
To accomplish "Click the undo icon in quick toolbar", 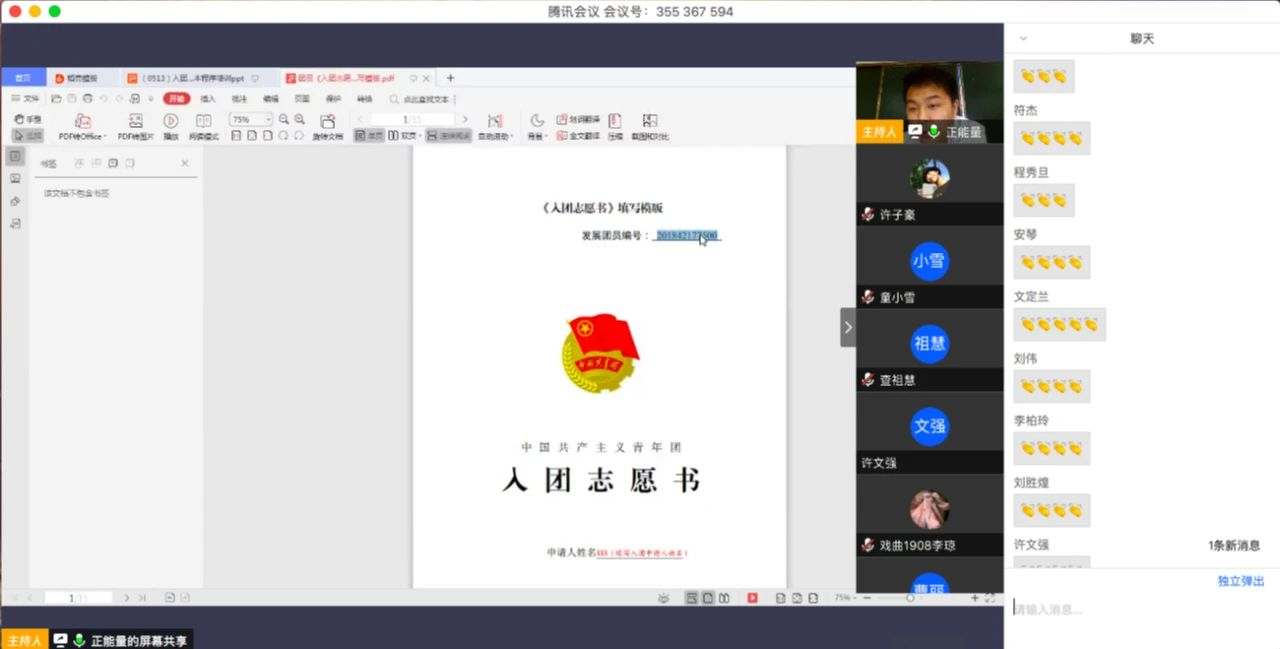I will pyautogui.click(x=103, y=99).
